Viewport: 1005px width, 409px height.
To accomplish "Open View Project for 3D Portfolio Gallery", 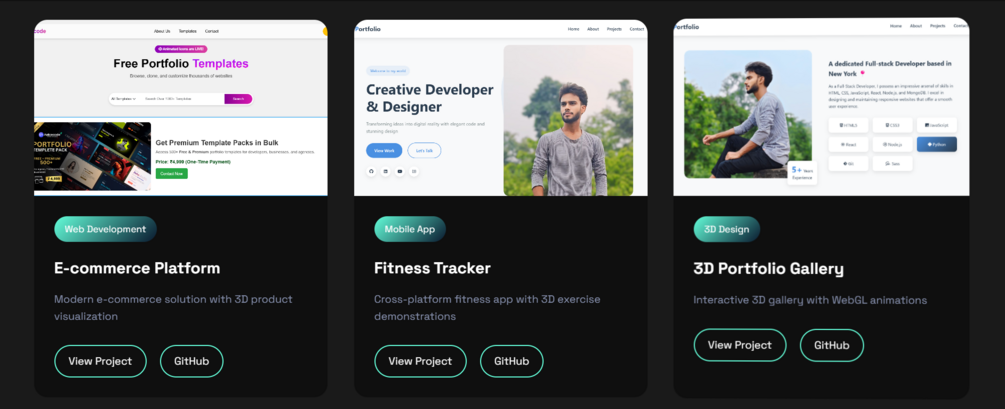I will pyautogui.click(x=740, y=345).
